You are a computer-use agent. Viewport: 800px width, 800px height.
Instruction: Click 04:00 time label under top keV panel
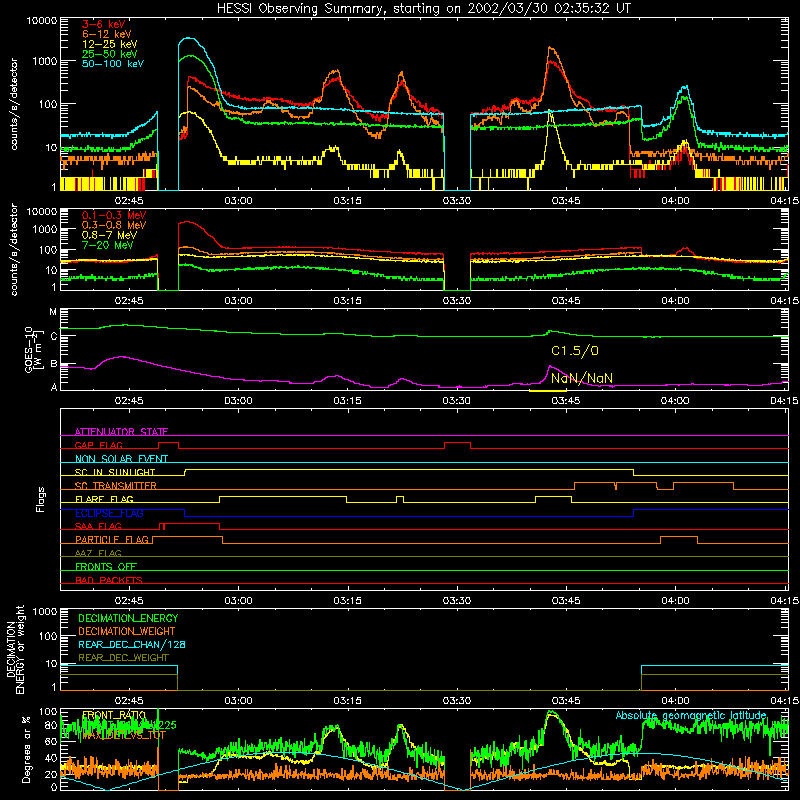click(675, 201)
